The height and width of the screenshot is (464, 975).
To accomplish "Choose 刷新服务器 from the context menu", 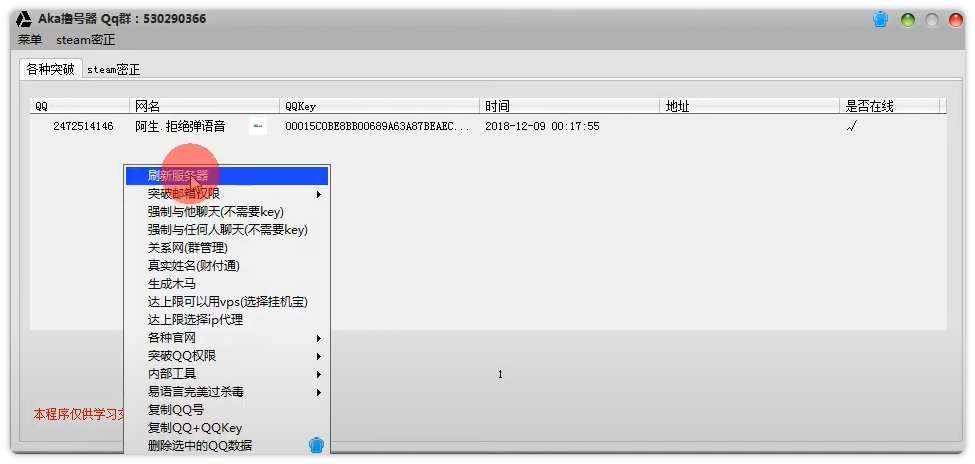I will coord(178,176).
